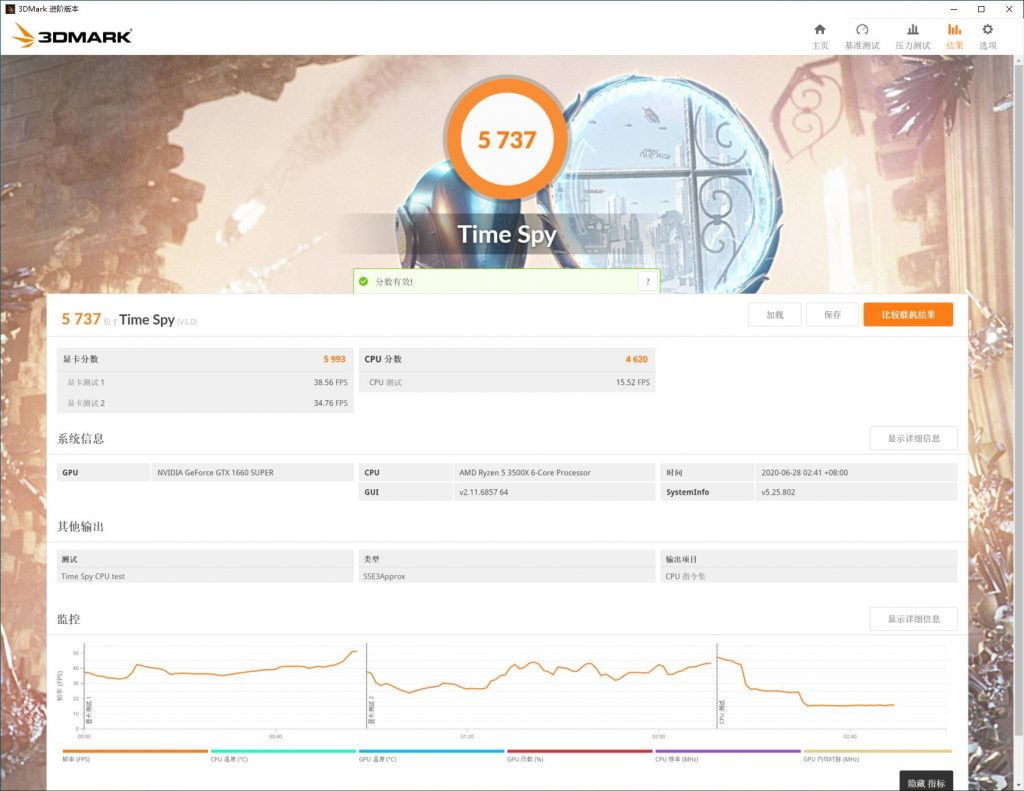Toggle the GPU 负载 (%) legend series
This screenshot has height=791, width=1024.
point(580,755)
